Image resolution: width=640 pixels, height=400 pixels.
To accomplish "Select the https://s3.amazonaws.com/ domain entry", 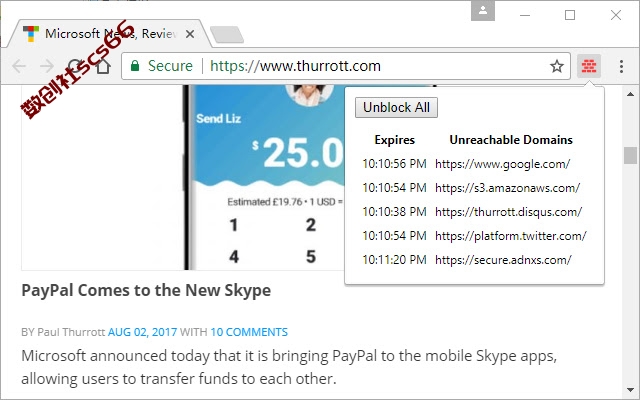I will (507, 188).
